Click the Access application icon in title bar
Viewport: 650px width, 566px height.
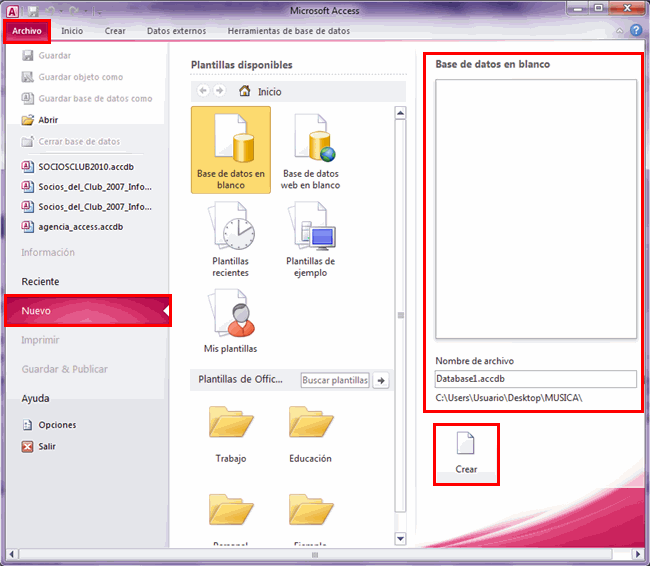pyautogui.click(x=12, y=11)
